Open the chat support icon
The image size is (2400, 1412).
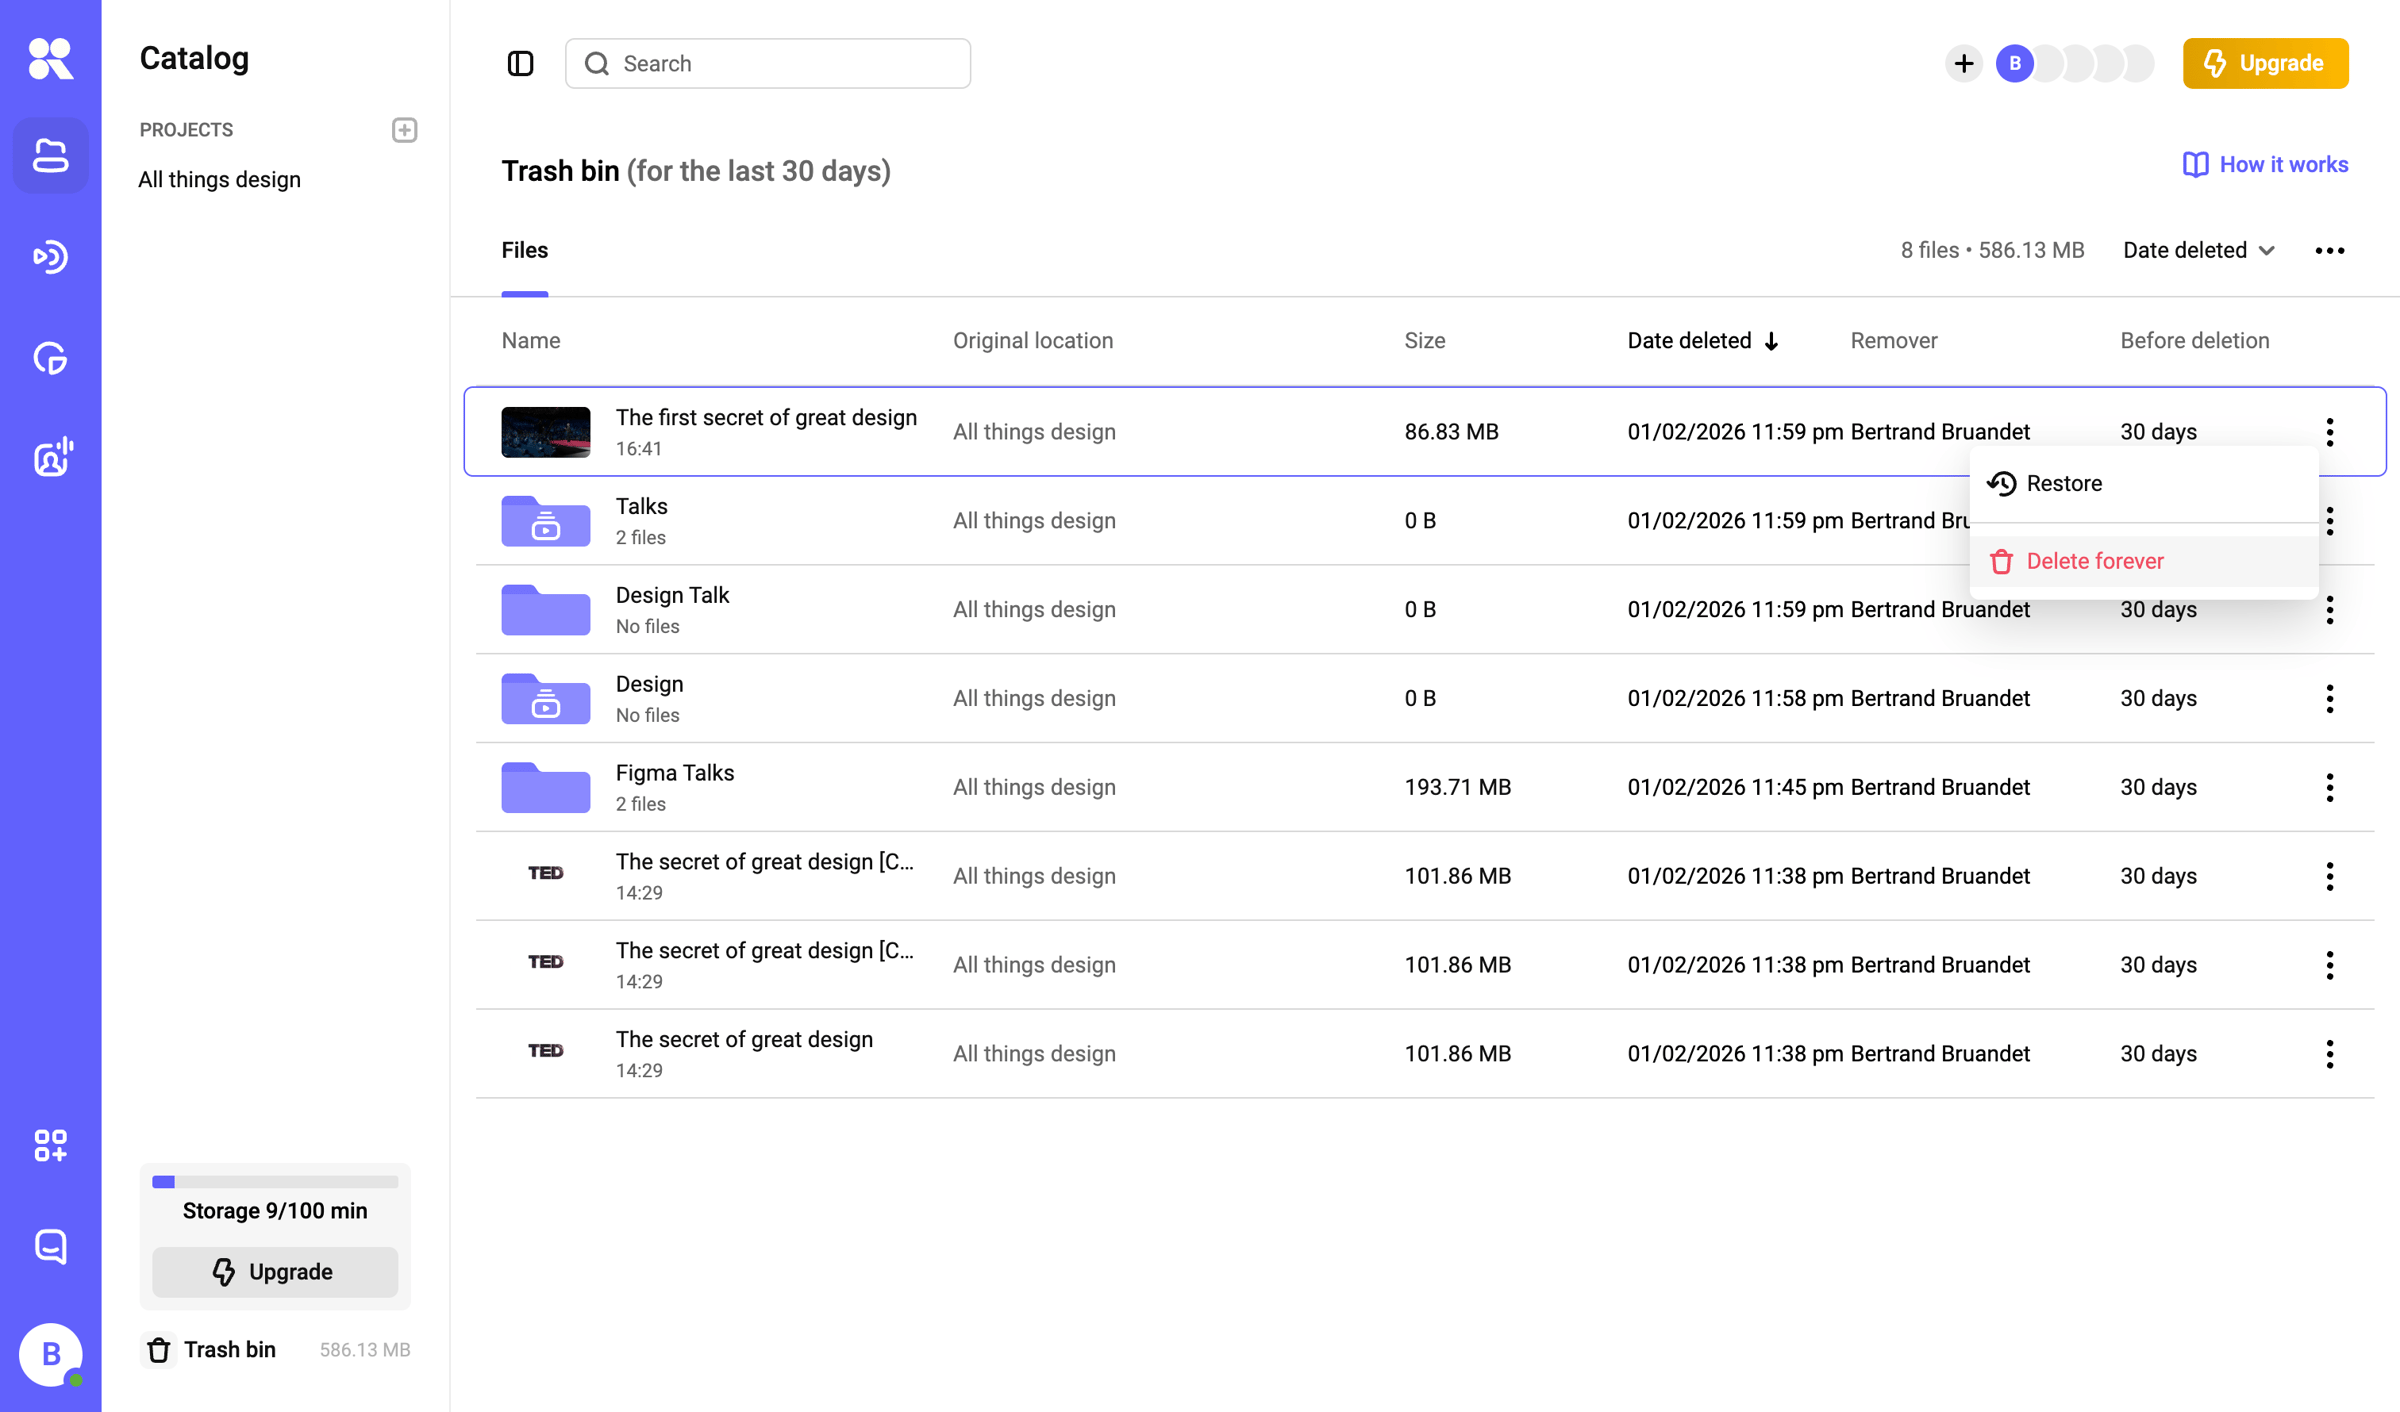pos(50,1246)
